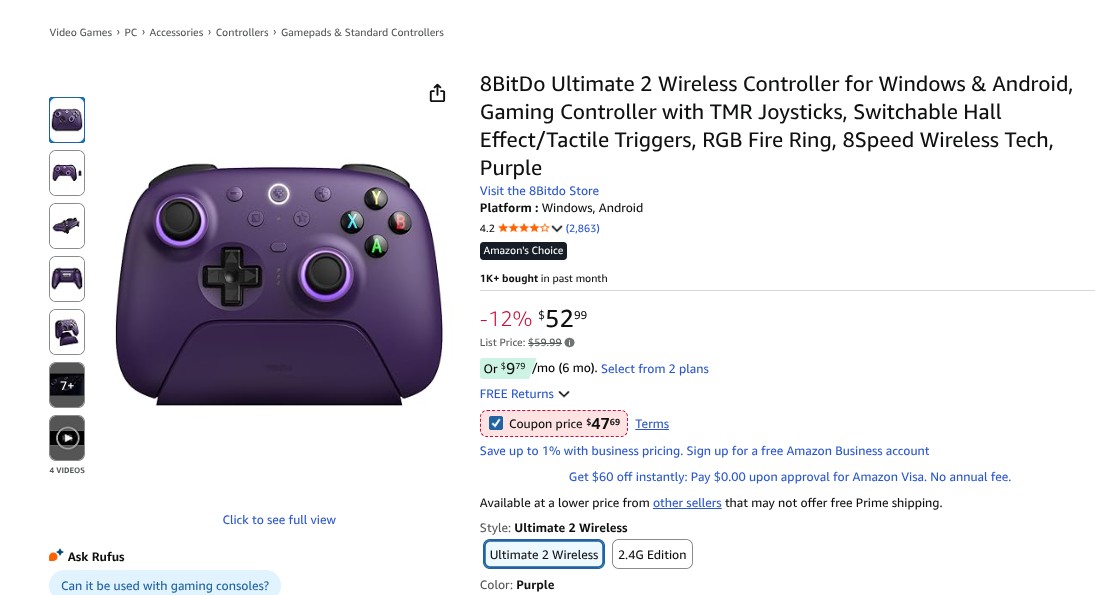The width and height of the screenshot is (1095, 595).
Task: Uncheck the Coupon price checkbox
Action: [x=496, y=424]
